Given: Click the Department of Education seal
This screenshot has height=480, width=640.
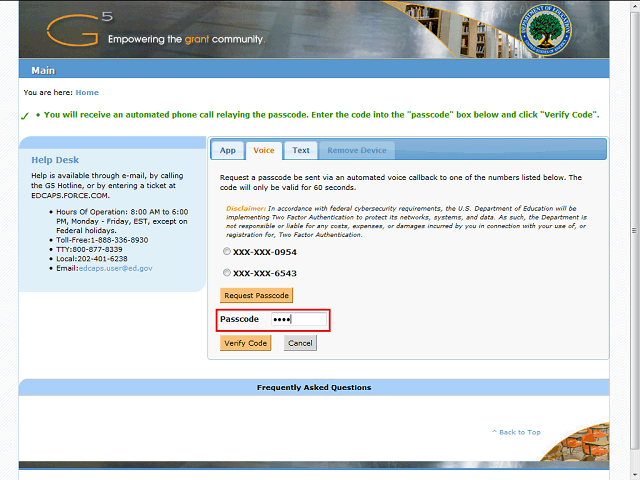Looking at the screenshot, I should coord(545,29).
